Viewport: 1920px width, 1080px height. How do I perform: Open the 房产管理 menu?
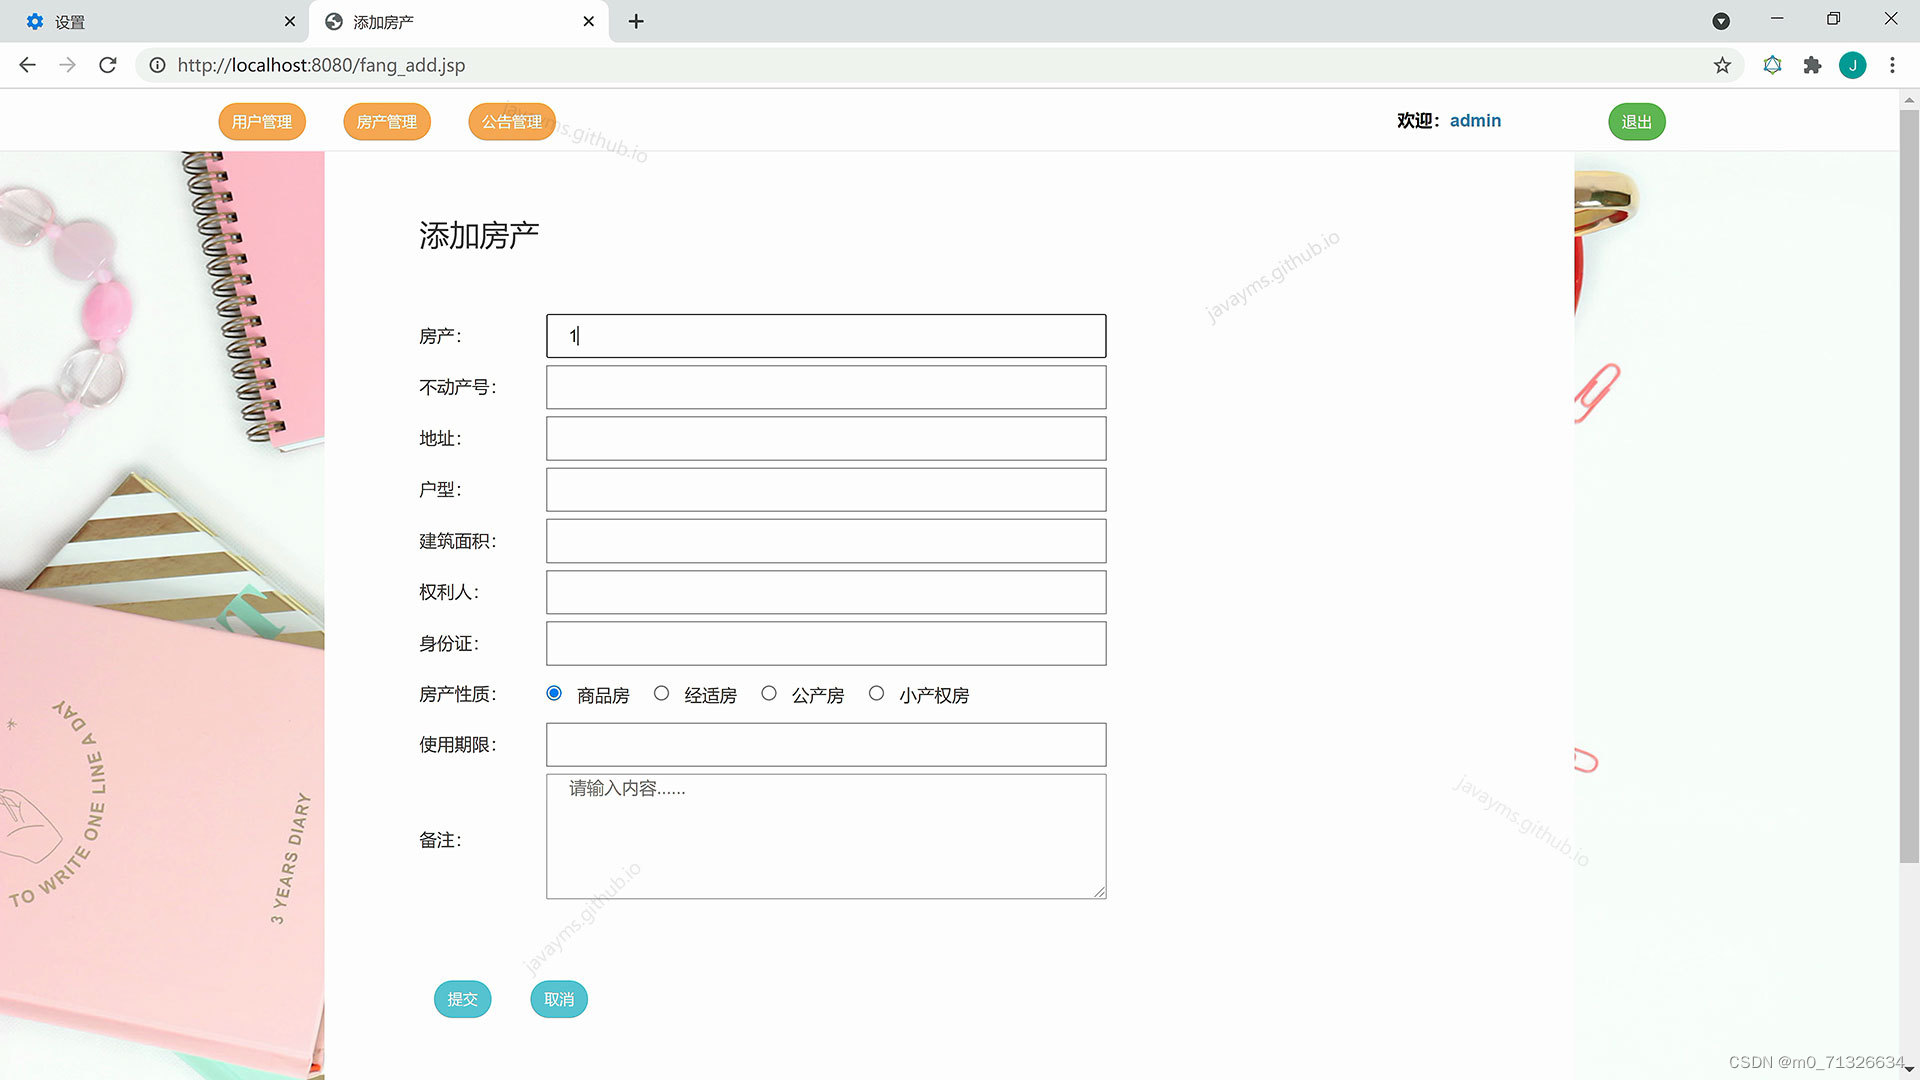(x=387, y=121)
